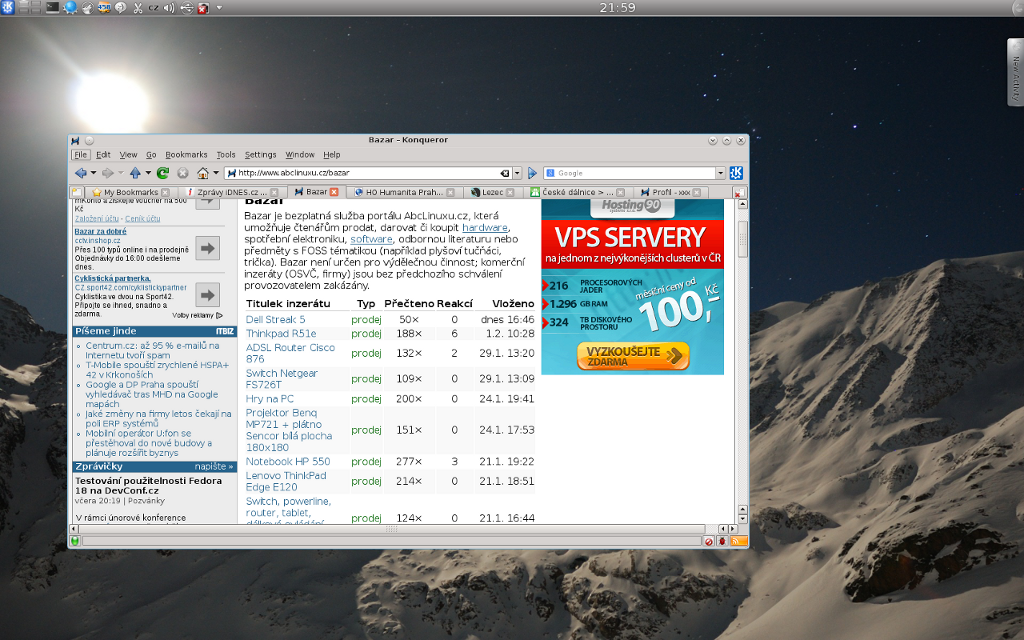
Task: Open the Thinkpad R51e listing
Action: 281,334
